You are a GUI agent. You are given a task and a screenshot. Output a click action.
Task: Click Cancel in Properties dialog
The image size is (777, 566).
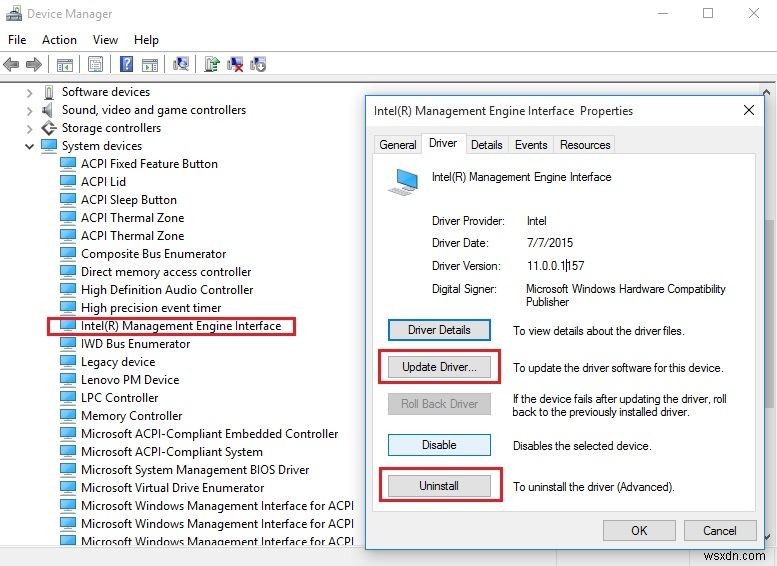[720, 531]
